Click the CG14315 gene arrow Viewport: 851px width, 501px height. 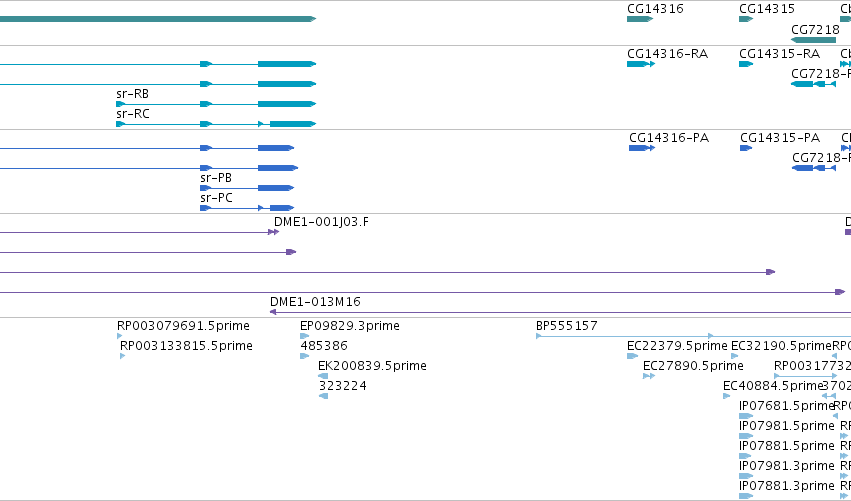746,19
